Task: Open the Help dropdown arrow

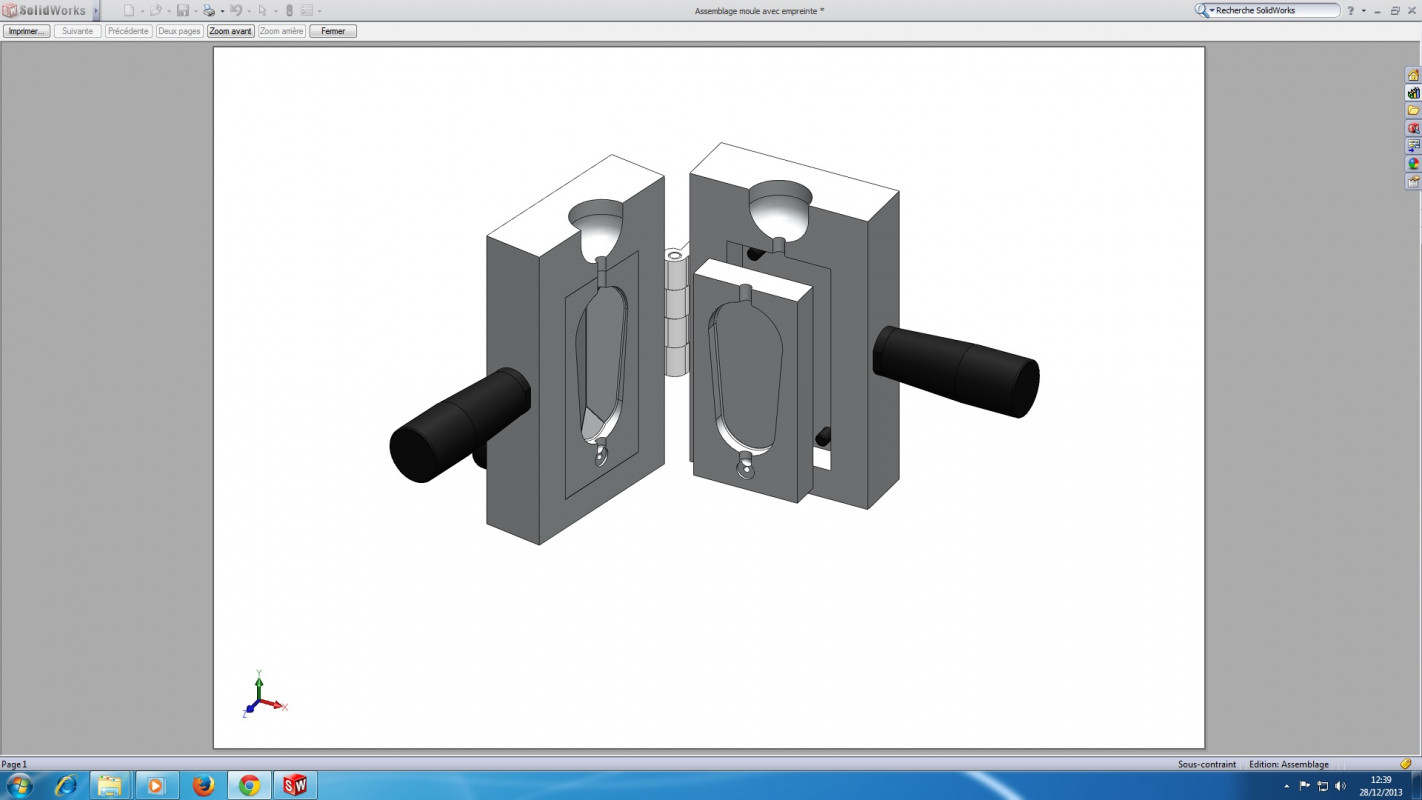Action: click(1364, 11)
